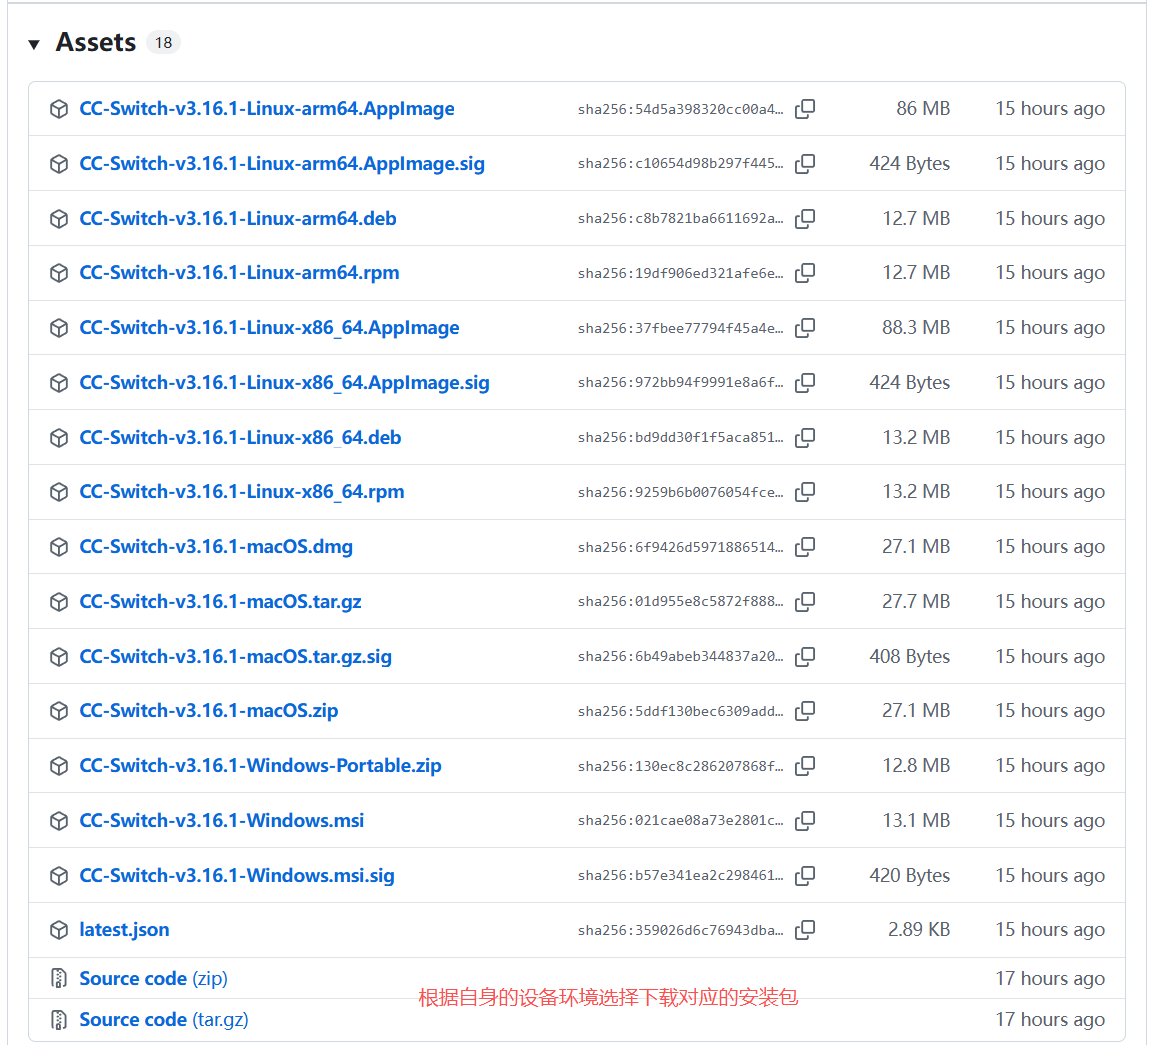The height and width of the screenshot is (1045, 1150).
Task: Copy sha256 of latest.json
Action: (x=805, y=931)
